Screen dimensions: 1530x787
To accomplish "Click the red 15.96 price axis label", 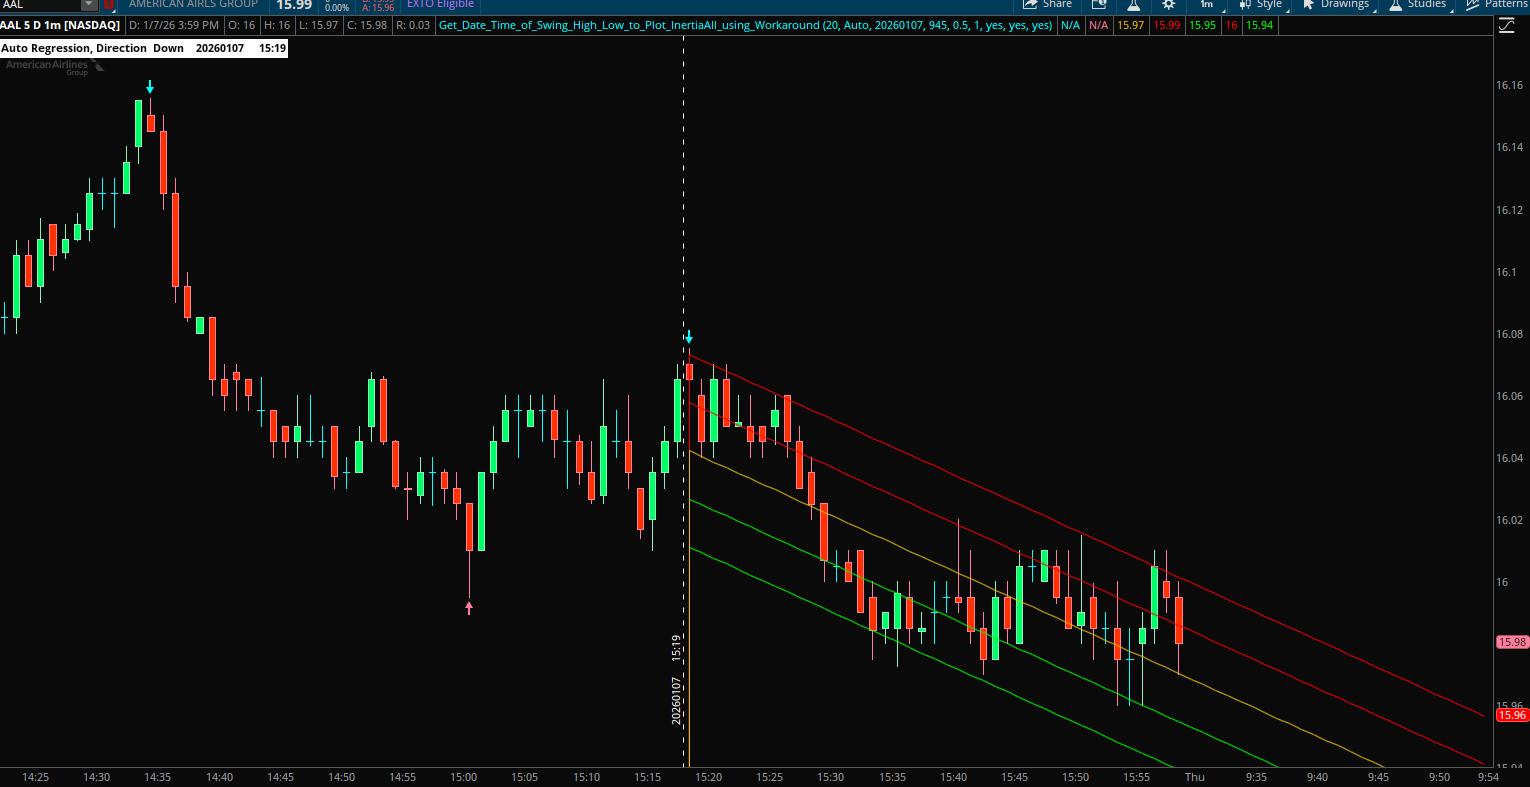I will 1511,715.
